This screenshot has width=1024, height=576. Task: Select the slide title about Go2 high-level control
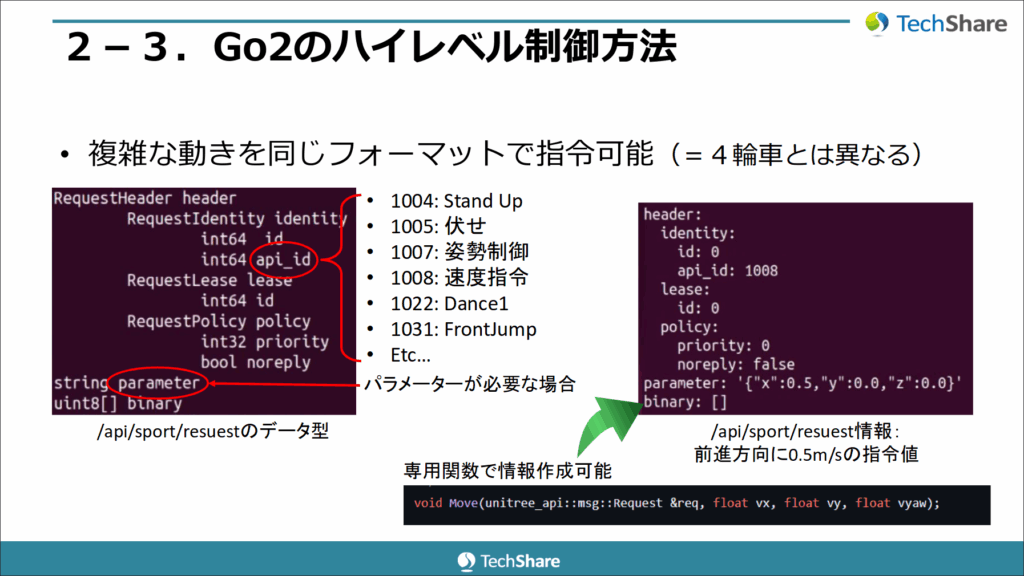[x=371, y=46]
